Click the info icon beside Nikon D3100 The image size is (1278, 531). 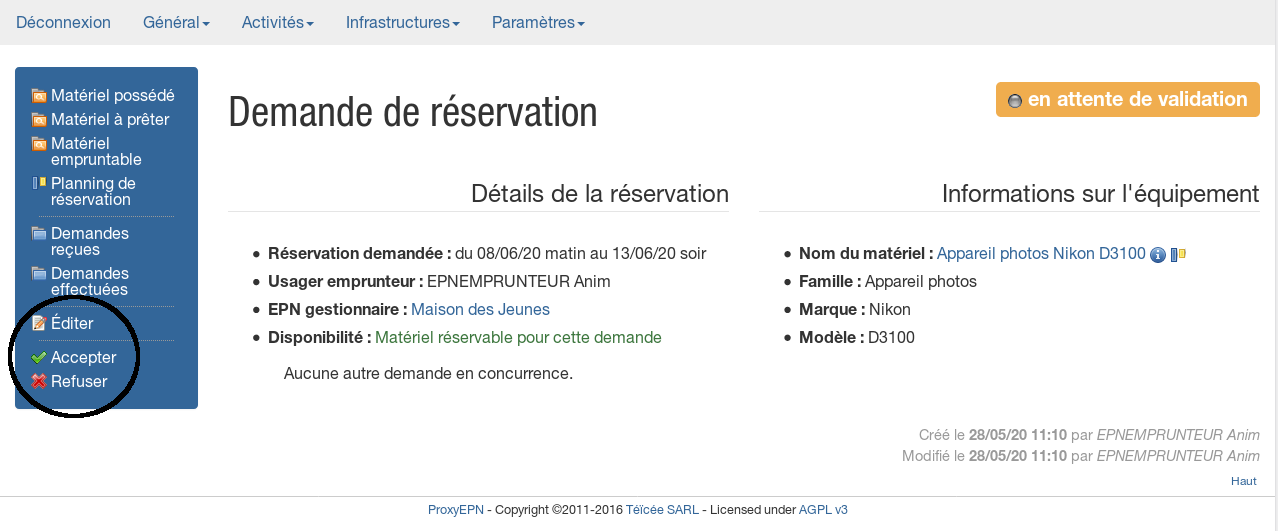click(1158, 255)
